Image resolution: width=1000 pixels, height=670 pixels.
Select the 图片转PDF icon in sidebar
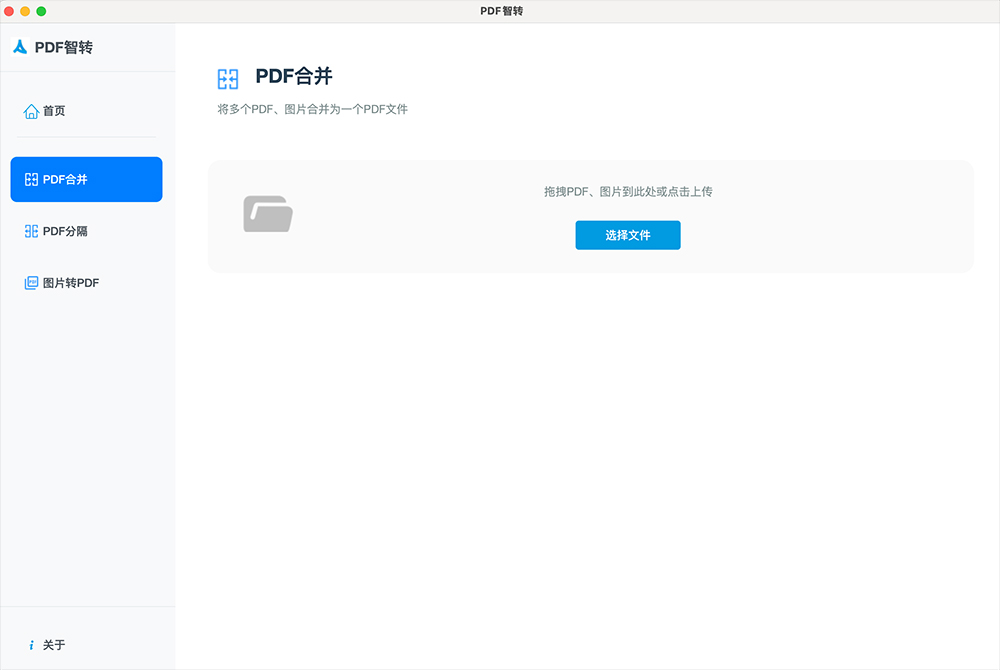click(x=30, y=283)
